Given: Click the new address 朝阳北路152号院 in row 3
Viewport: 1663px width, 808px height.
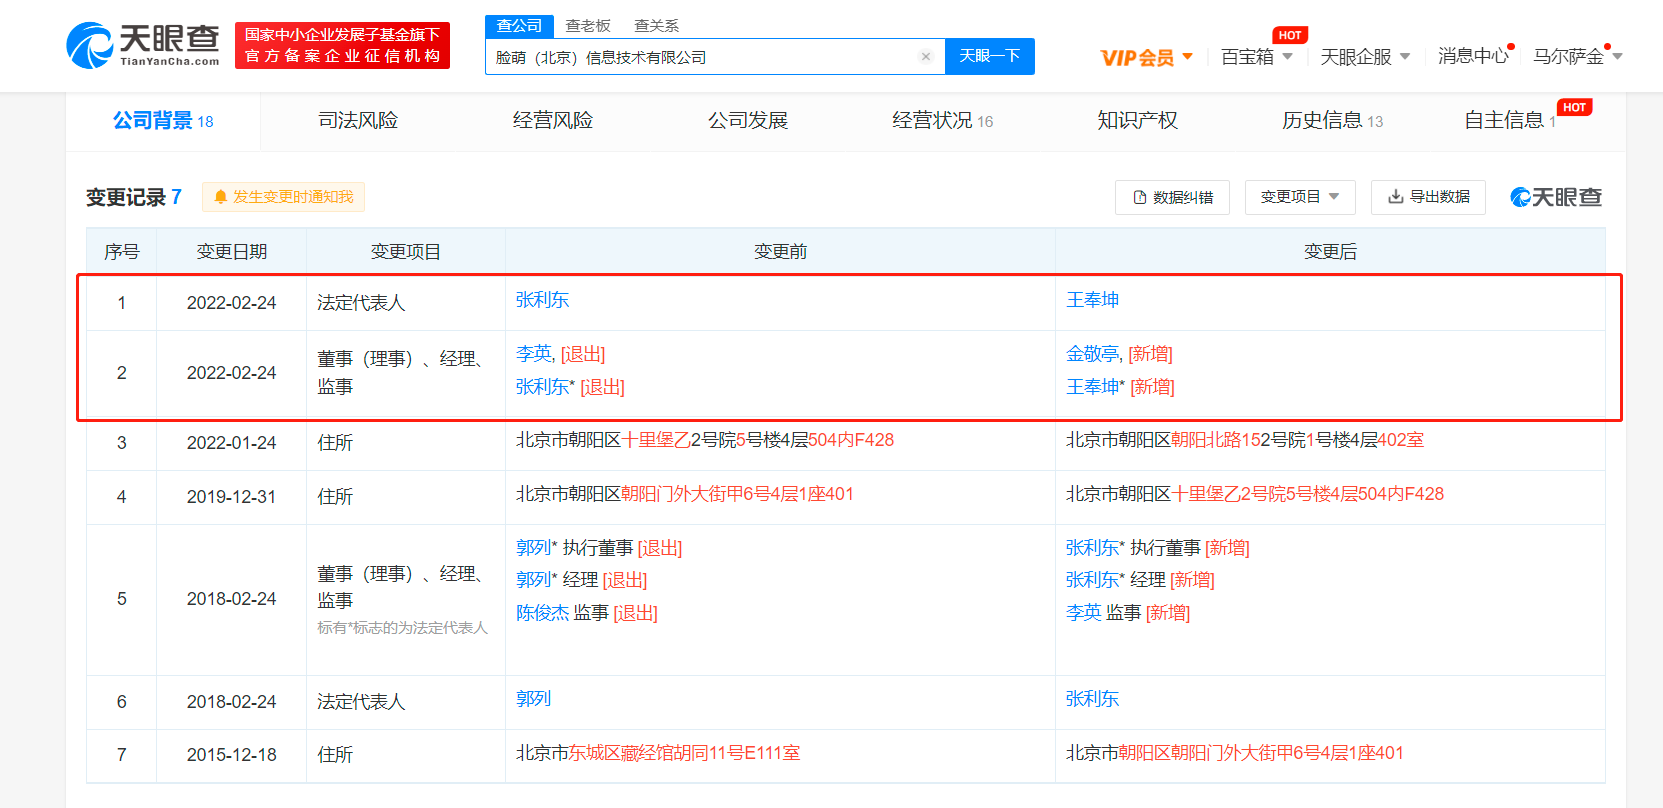Looking at the screenshot, I should pos(1238,440).
